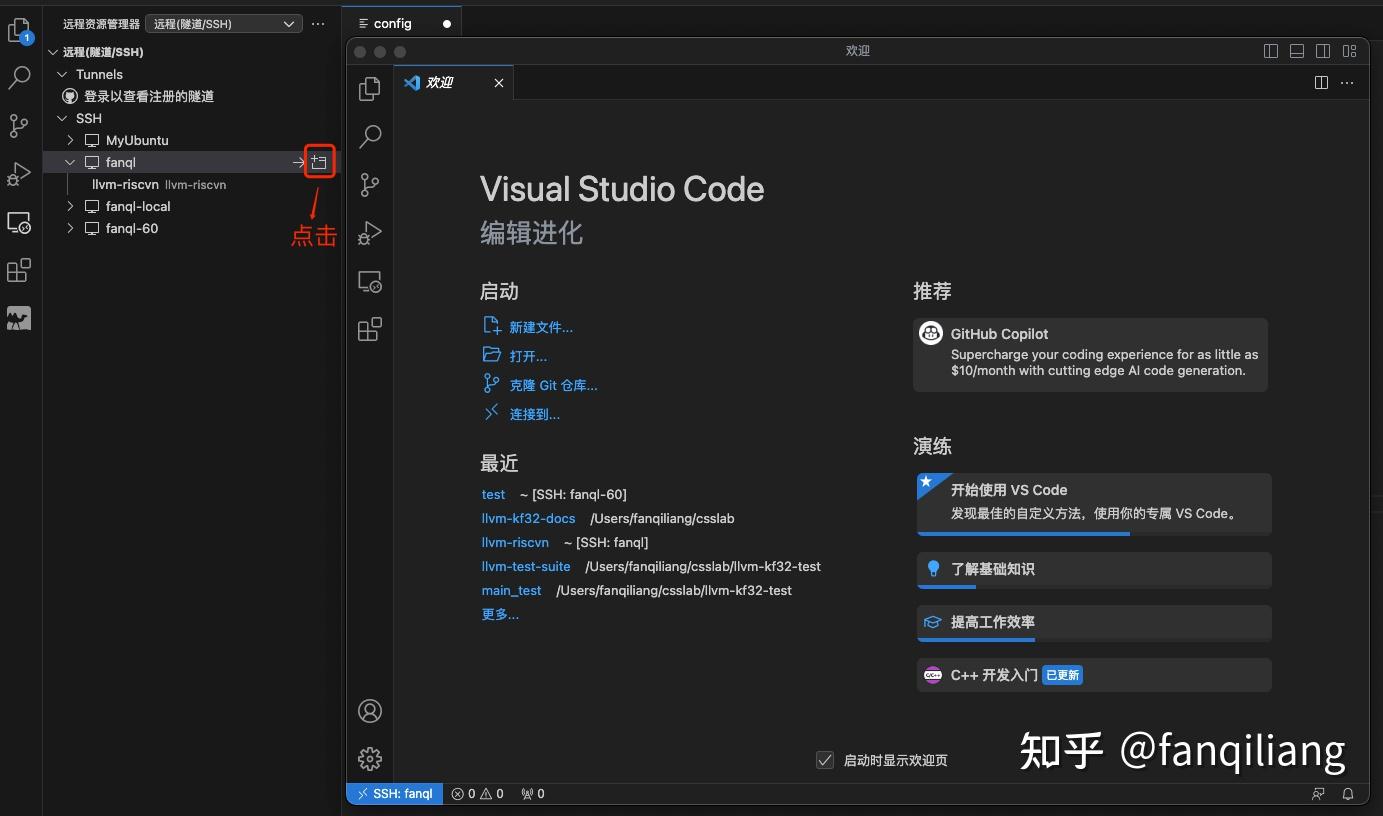Connect fanql in a new window
Screen dimensions: 1383x816
coord(319,162)
